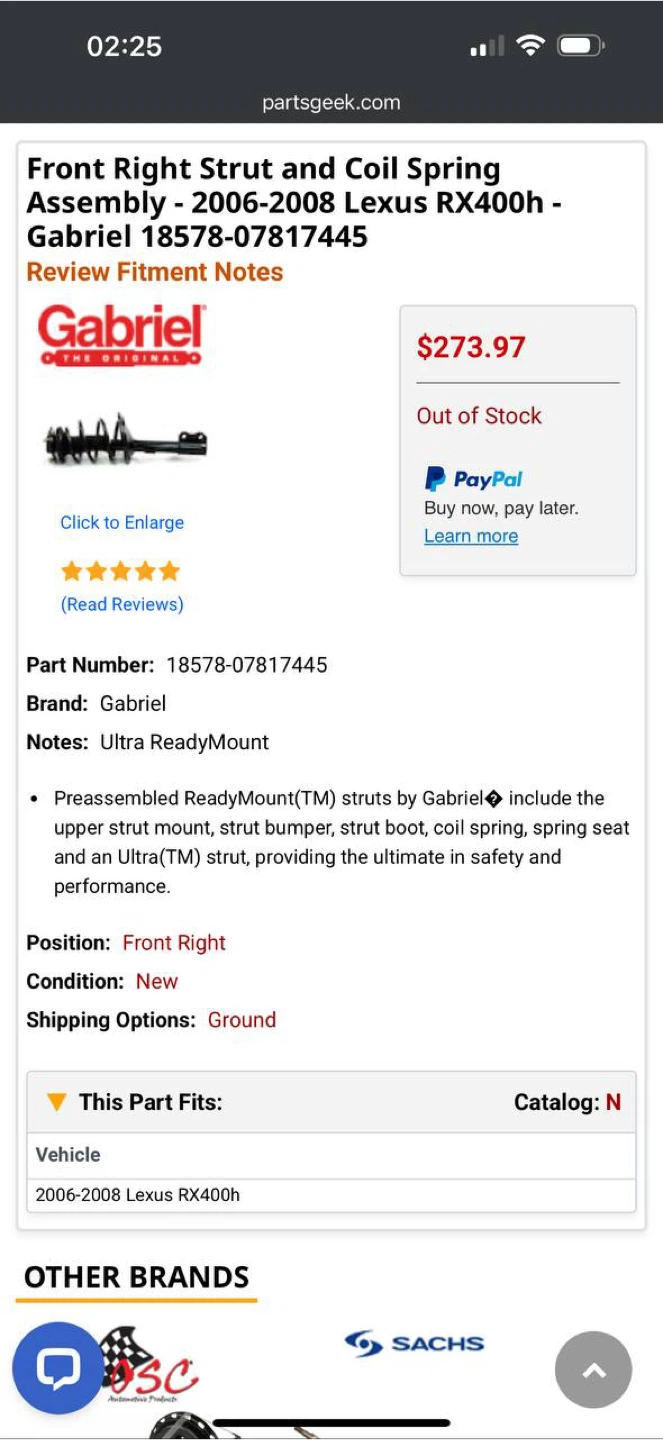Image resolution: width=663 pixels, height=1440 pixels.
Task: Select the Sachs brand logo
Action: (414, 1343)
